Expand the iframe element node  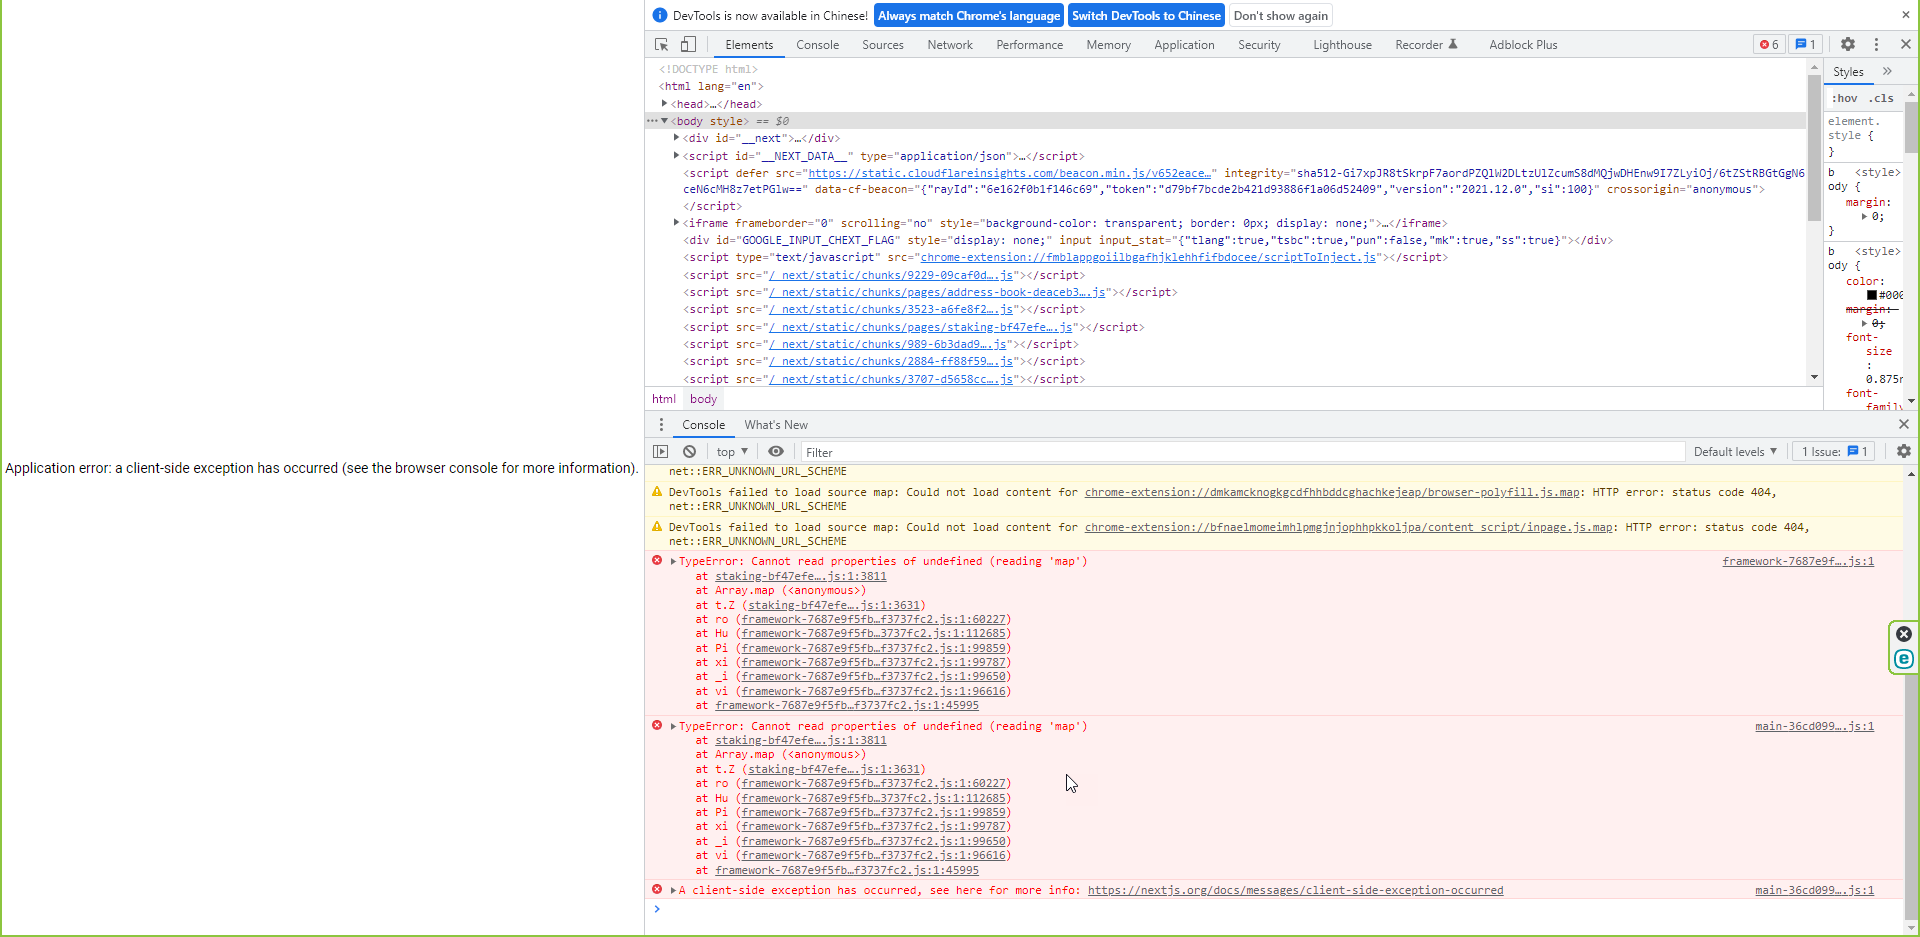677,223
